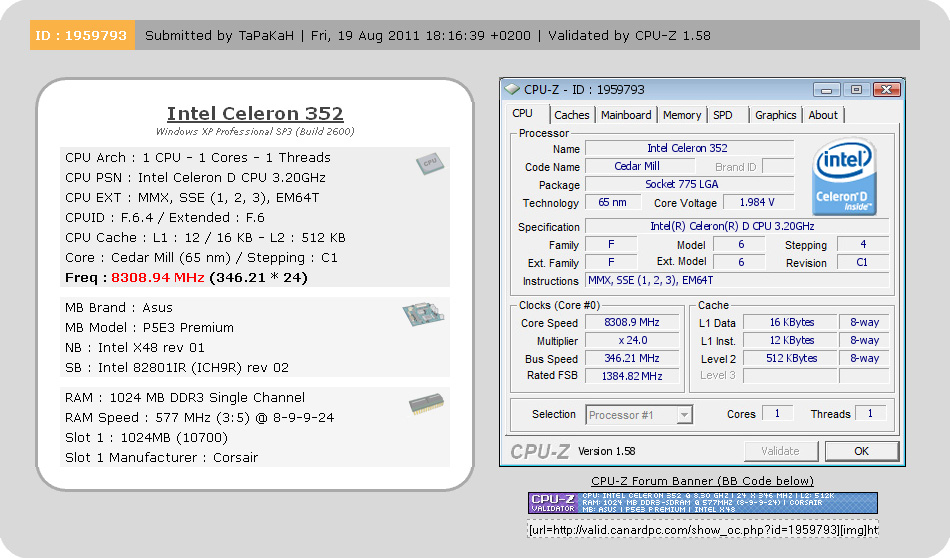Viewport: 950px width, 558px height.
Task: Click the CPU chip icon beside CPU Arch
Action: pyautogui.click(x=429, y=164)
